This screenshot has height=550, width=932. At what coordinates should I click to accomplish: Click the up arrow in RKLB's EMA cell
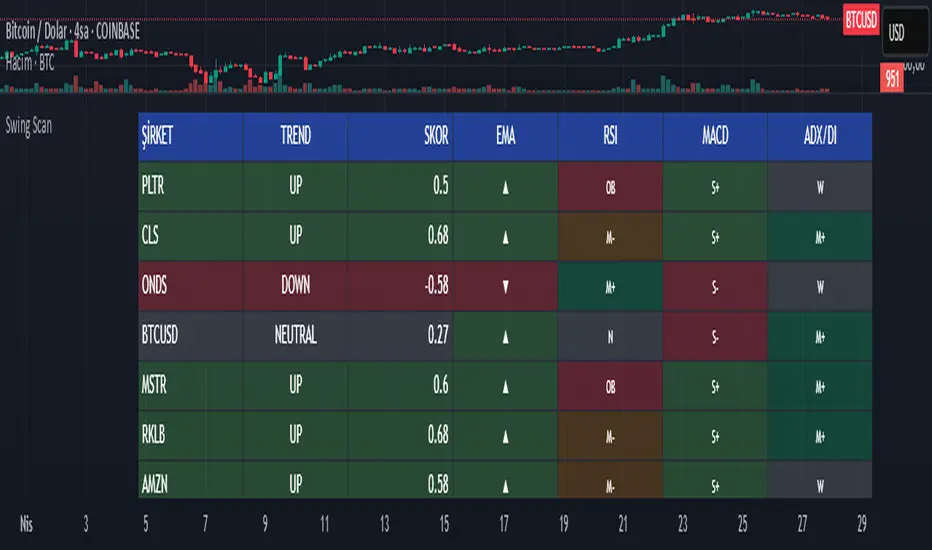pyautogui.click(x=505, y=437)
